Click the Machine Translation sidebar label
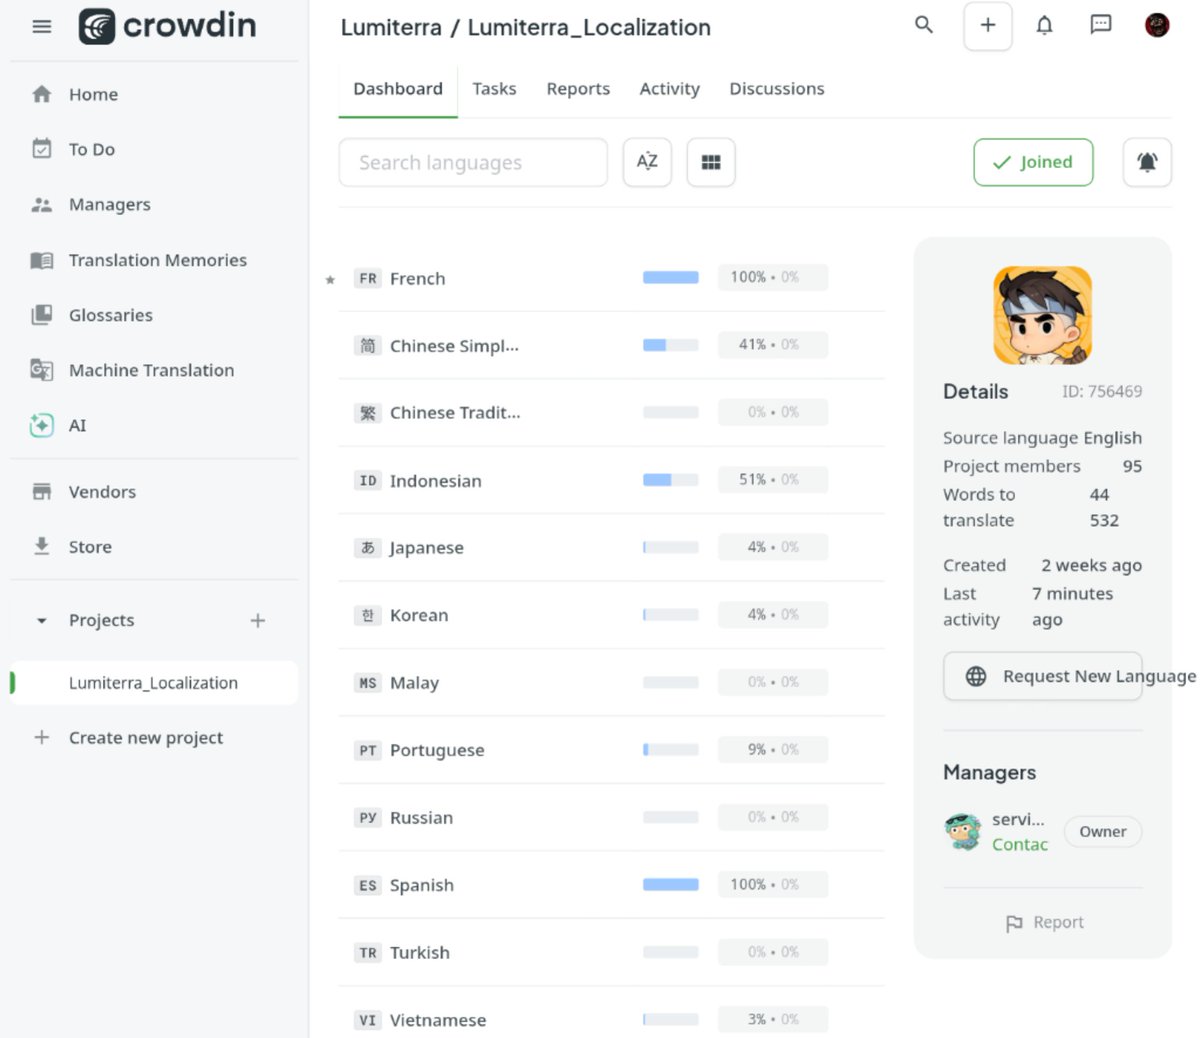Viewport: 1200px width, 1038px height. (152, 370)
